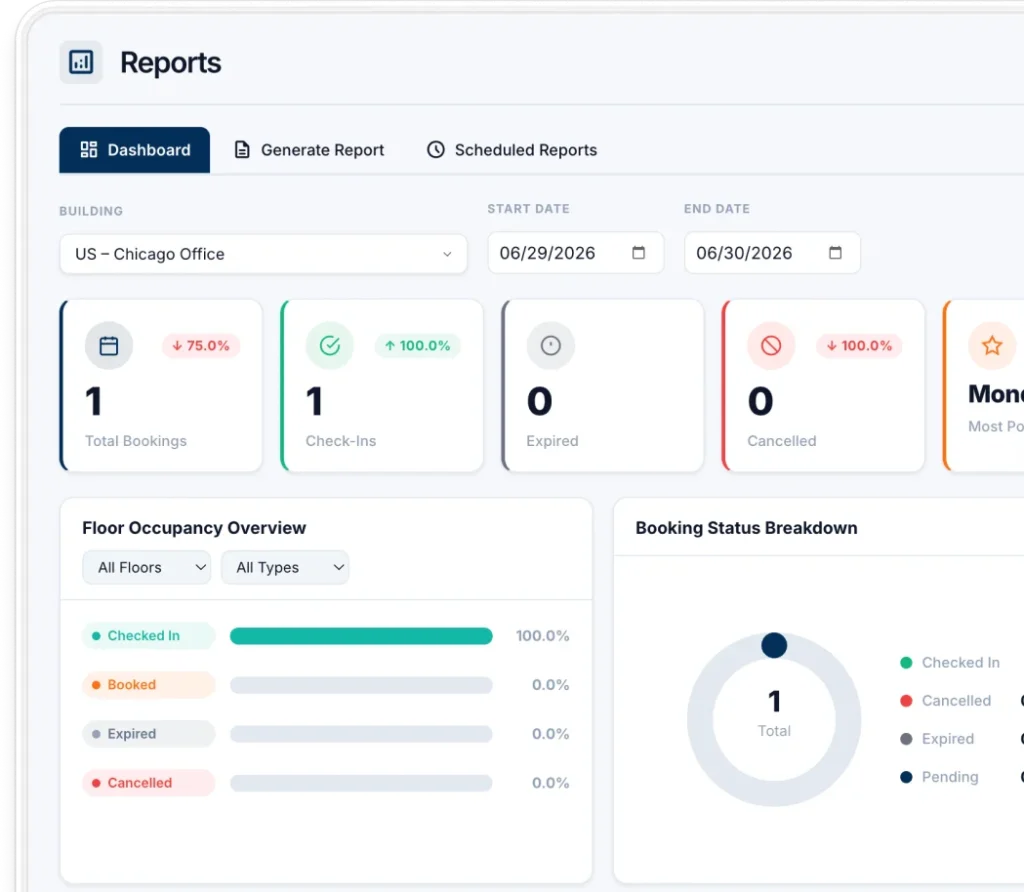Open the All Types dropdown

285,567
